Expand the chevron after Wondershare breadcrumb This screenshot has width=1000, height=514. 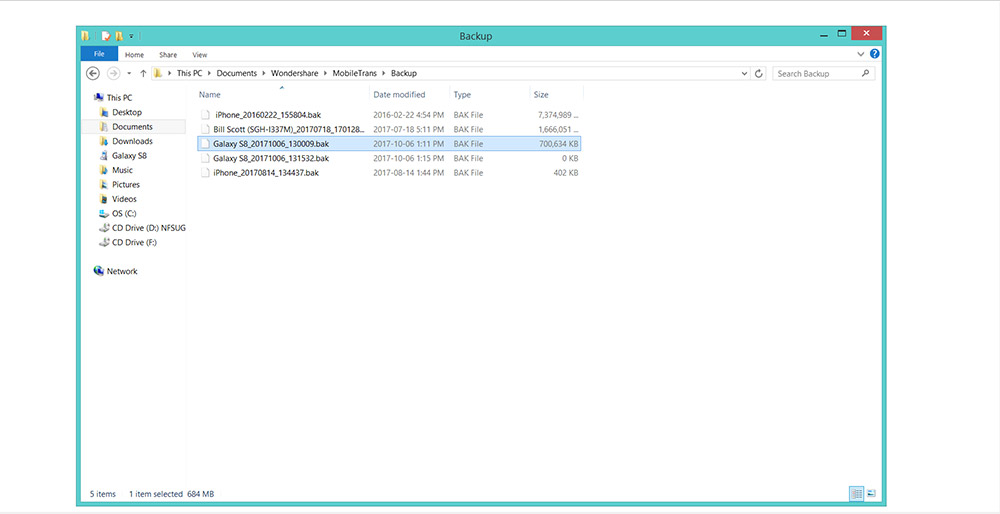coord(326,73)
